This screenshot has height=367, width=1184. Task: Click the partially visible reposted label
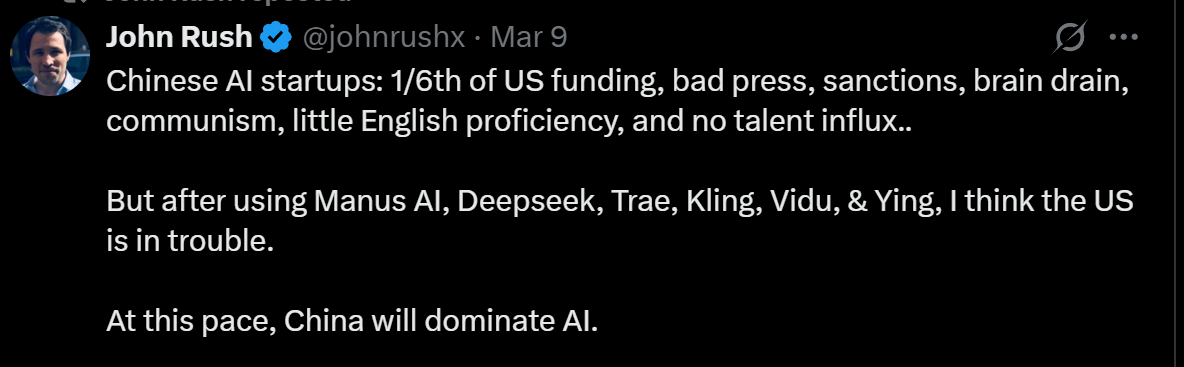pos(229,2)
